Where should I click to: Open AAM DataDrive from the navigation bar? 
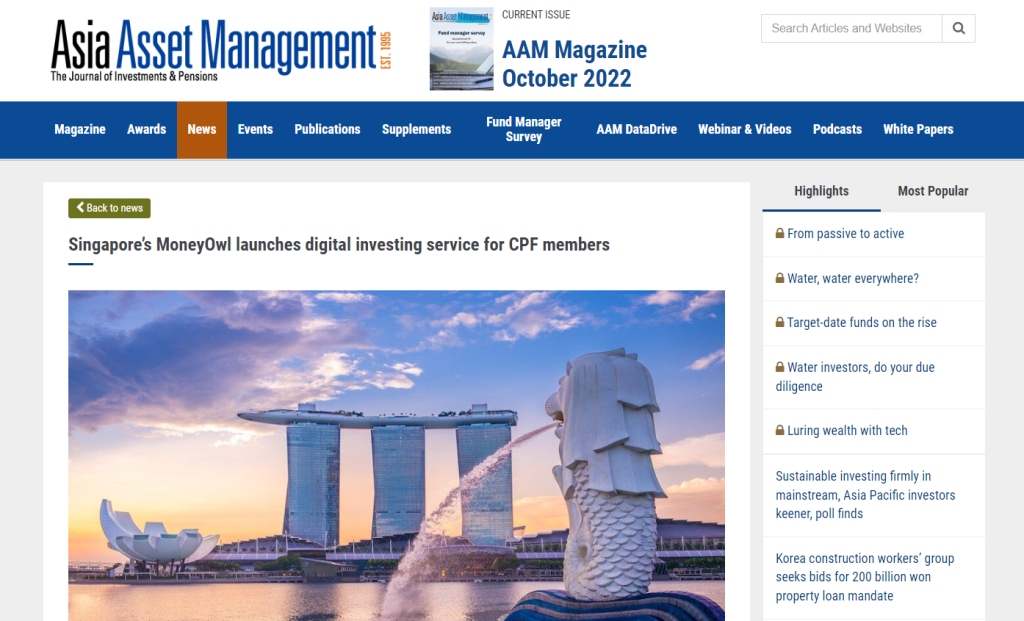[x=637, y=129]
